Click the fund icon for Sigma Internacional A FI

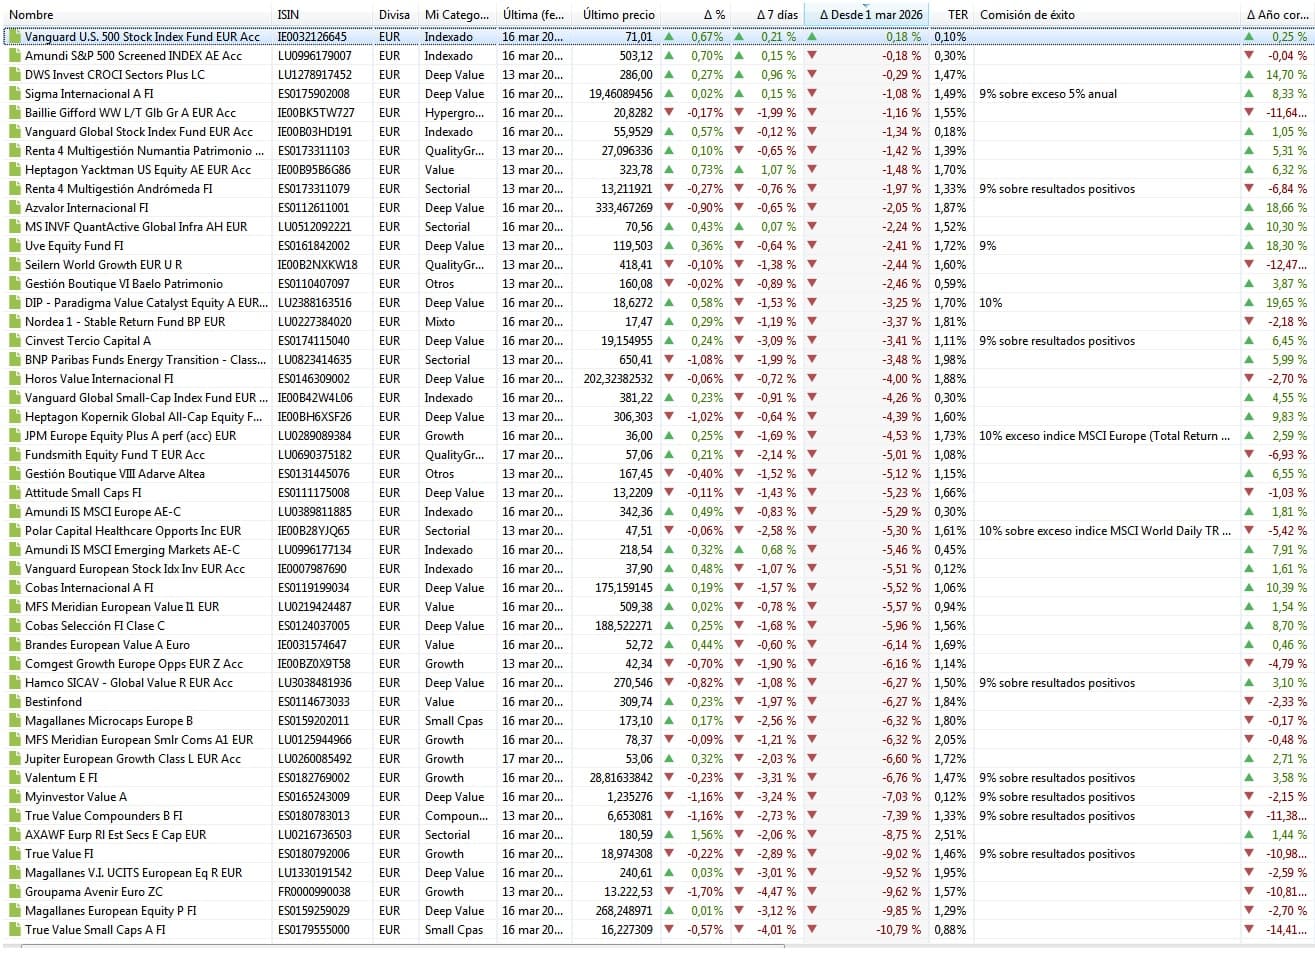14,94
